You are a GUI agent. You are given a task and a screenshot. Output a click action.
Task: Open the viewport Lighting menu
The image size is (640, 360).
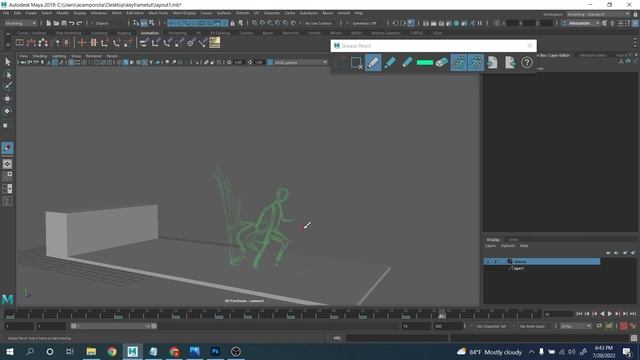tap(59, 56)
